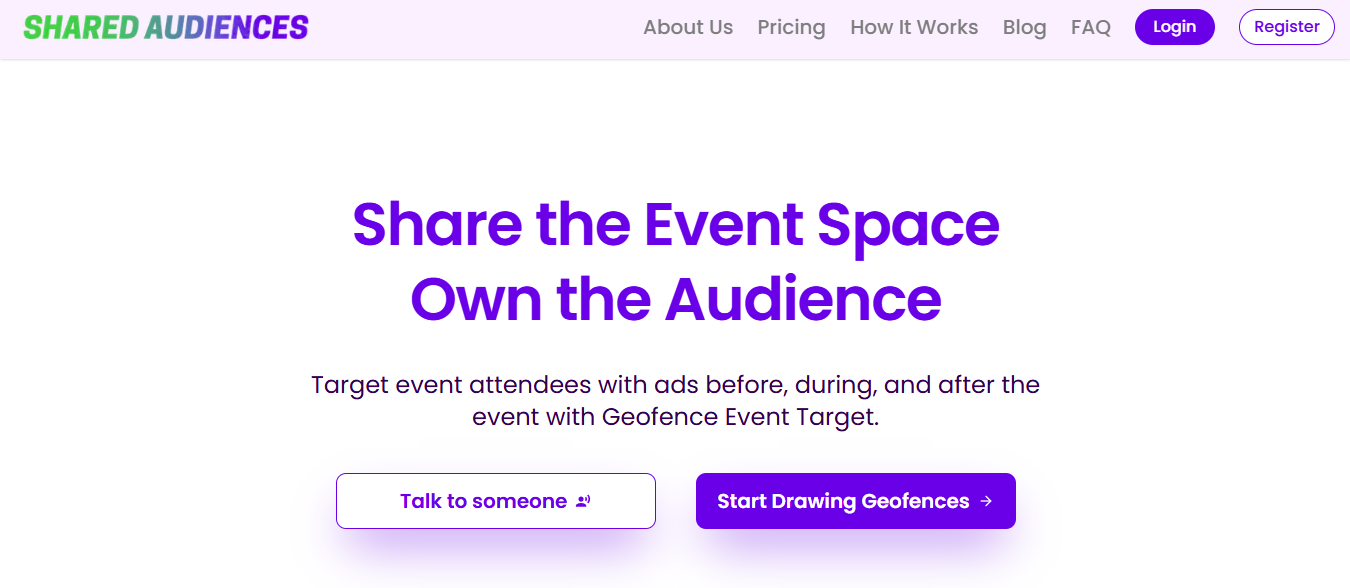
Task: Click the outlined Register pill in the header
Action: pos(1286,27)
